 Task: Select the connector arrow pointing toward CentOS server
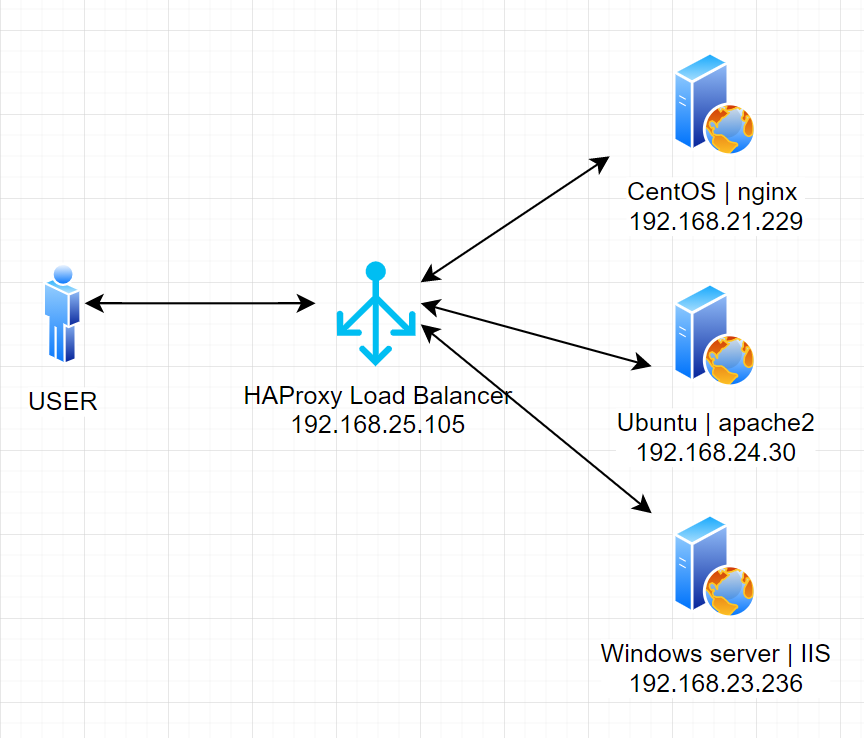[x=515, y=219]
